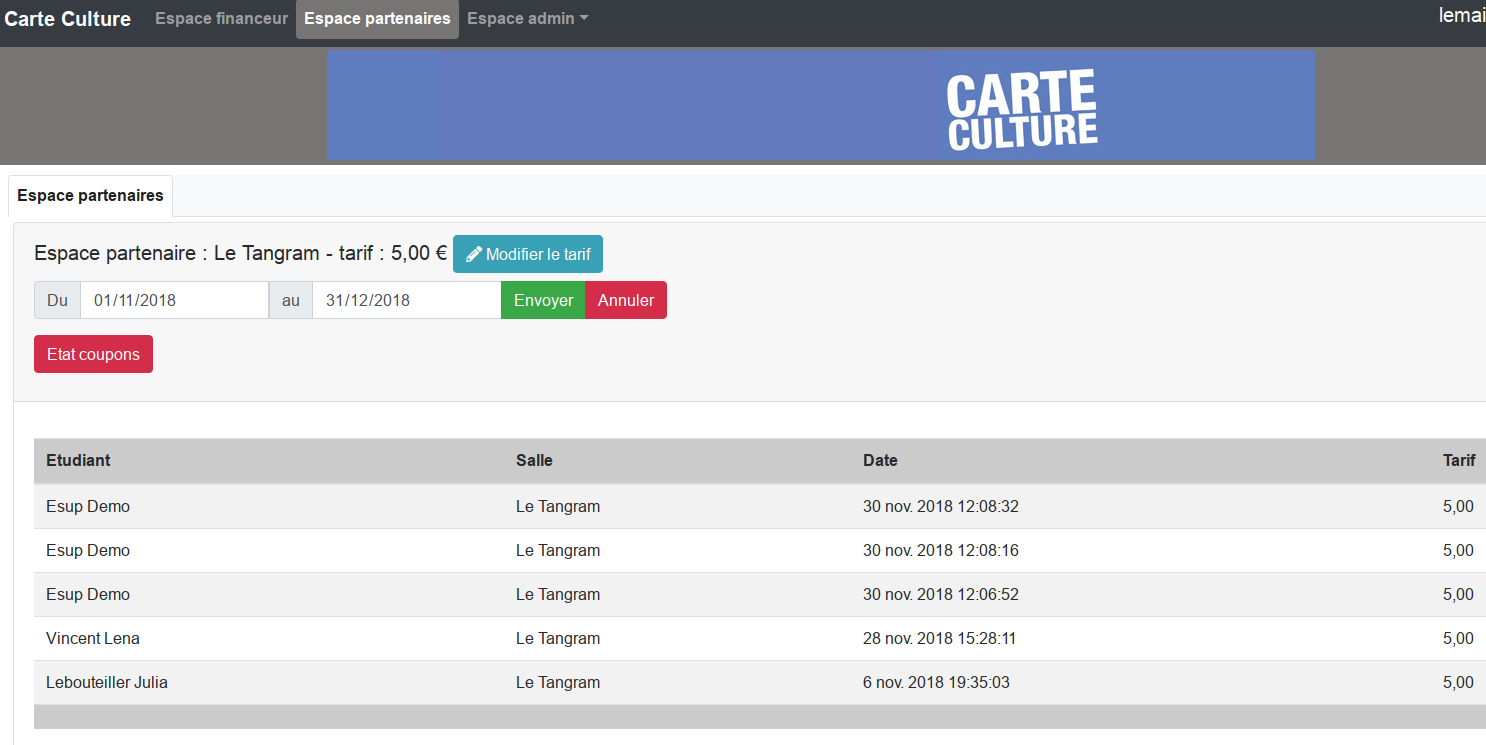Image resolution: width=1486 pixels, height=745 pixels.
Task: Click the entry dated 30 nov. 2018 12:08:32
Action: pyautogui.click(x=940, y=506)
